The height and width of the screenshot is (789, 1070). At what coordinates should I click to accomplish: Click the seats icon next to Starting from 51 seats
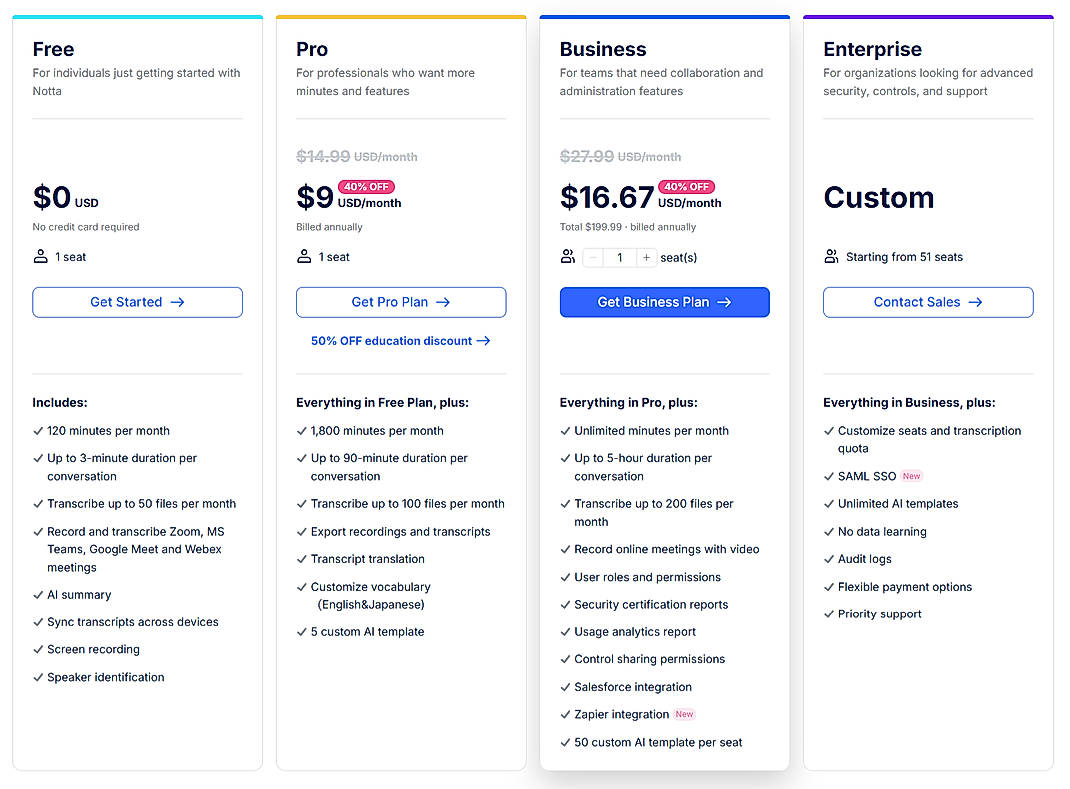pyautogui.click(x=831, y=257)
